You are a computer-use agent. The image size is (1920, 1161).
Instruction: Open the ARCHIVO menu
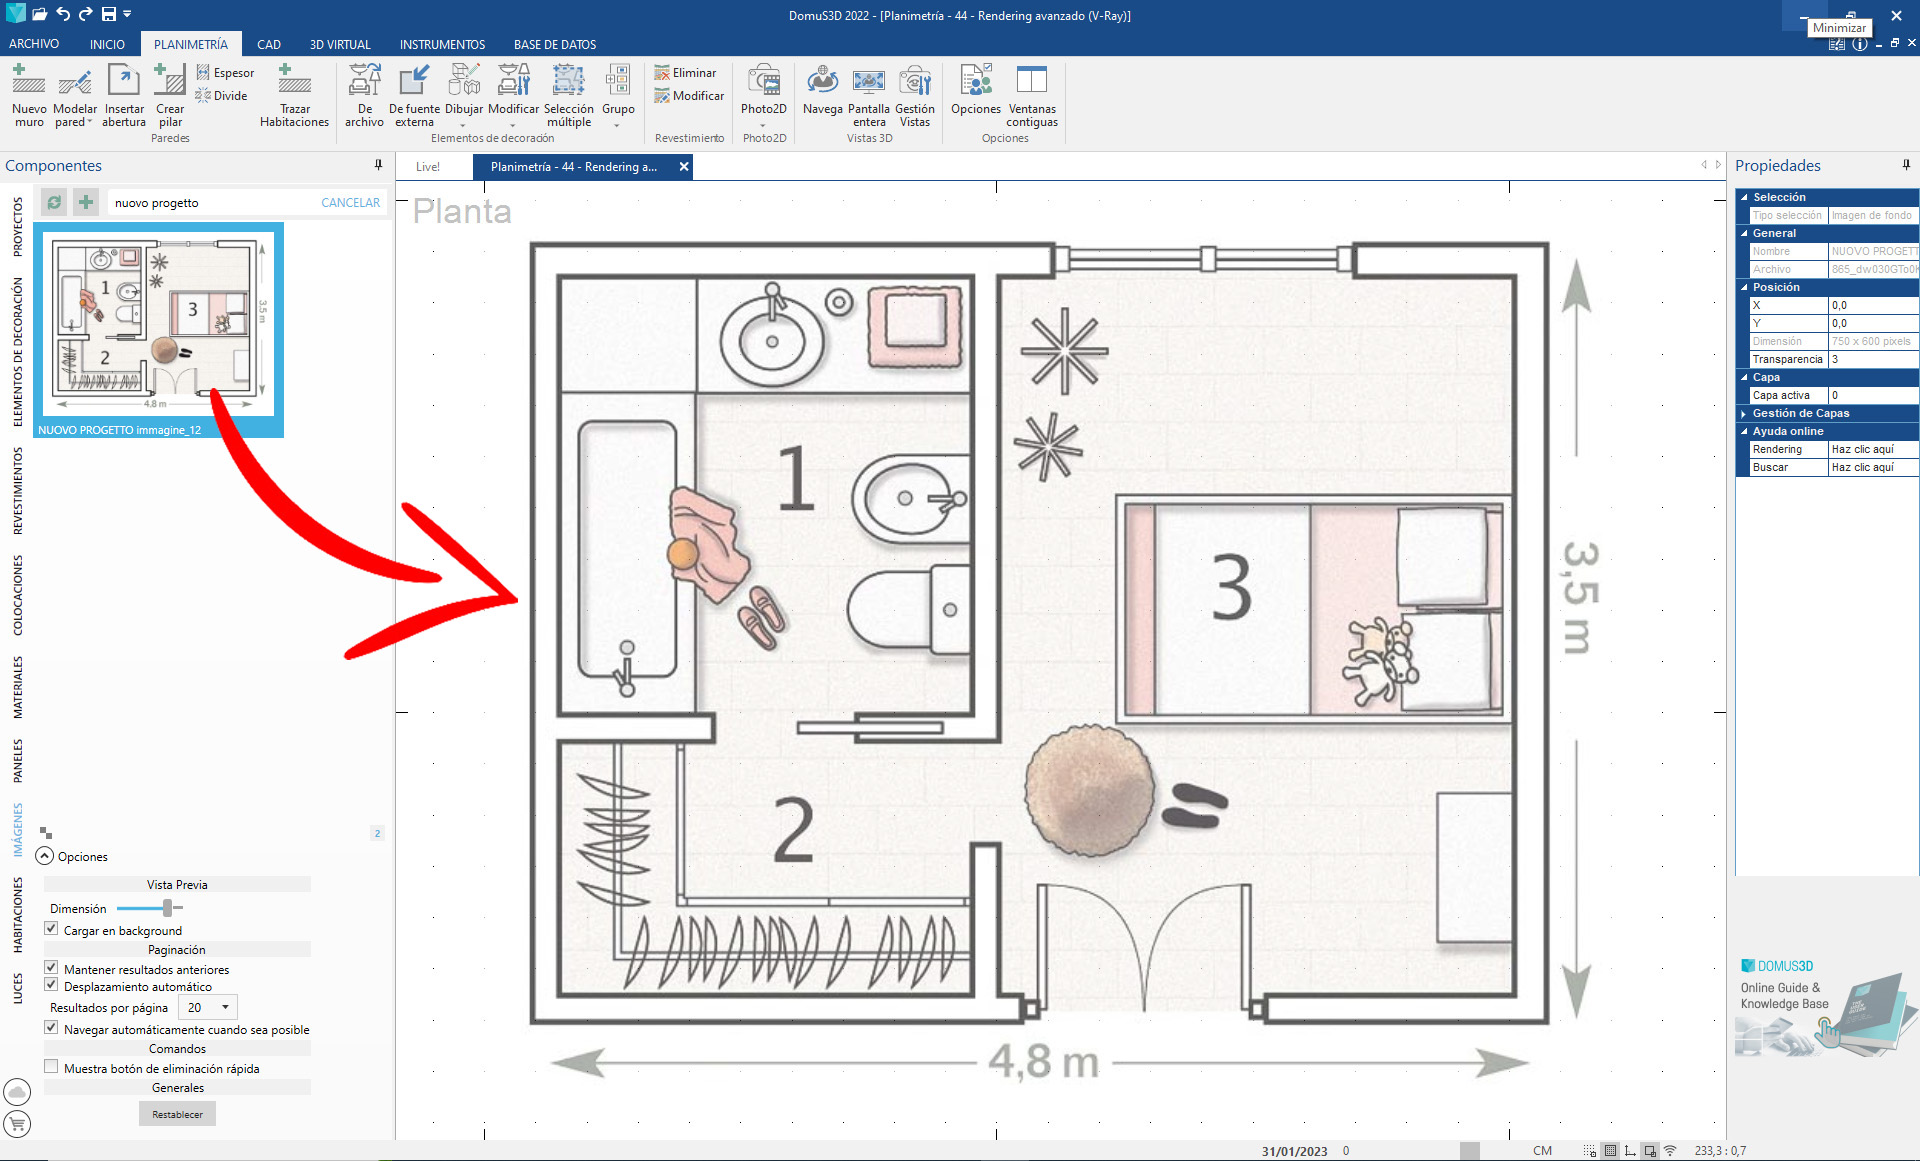tap(34, 44)
